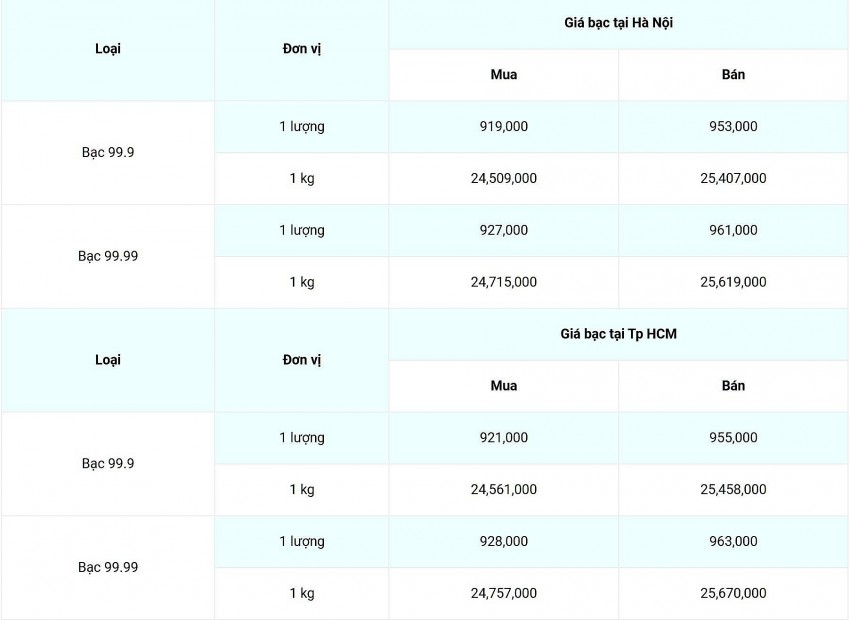The height and width of the screenshot is (620, 850).
Task: Select the 963,000 sell price cell
Action: [x=733, y=541]
